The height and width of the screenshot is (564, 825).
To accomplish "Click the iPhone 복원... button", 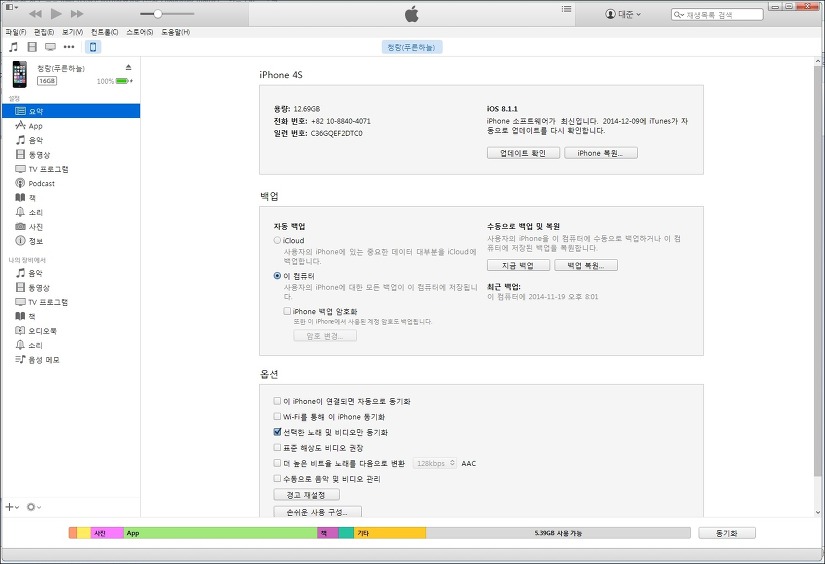I will (x=601, y=153).
